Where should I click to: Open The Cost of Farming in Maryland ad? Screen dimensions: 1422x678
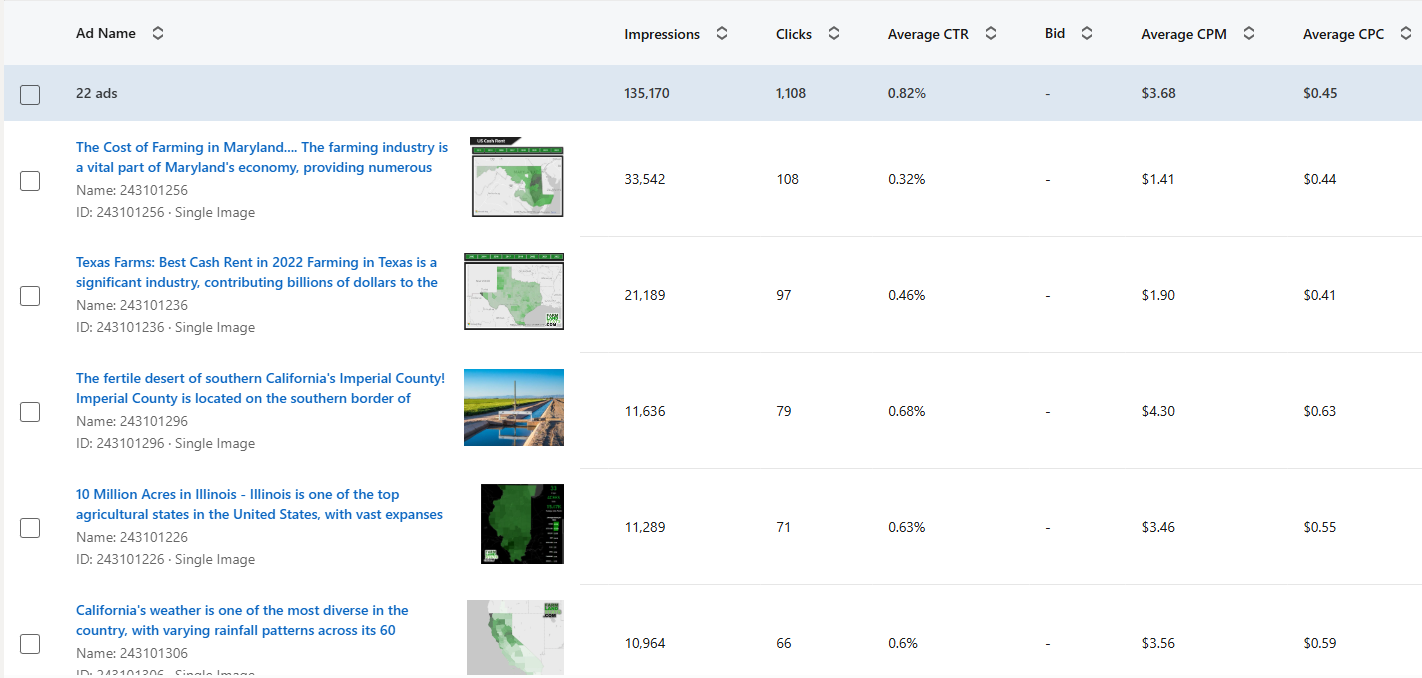pos(262,157)
